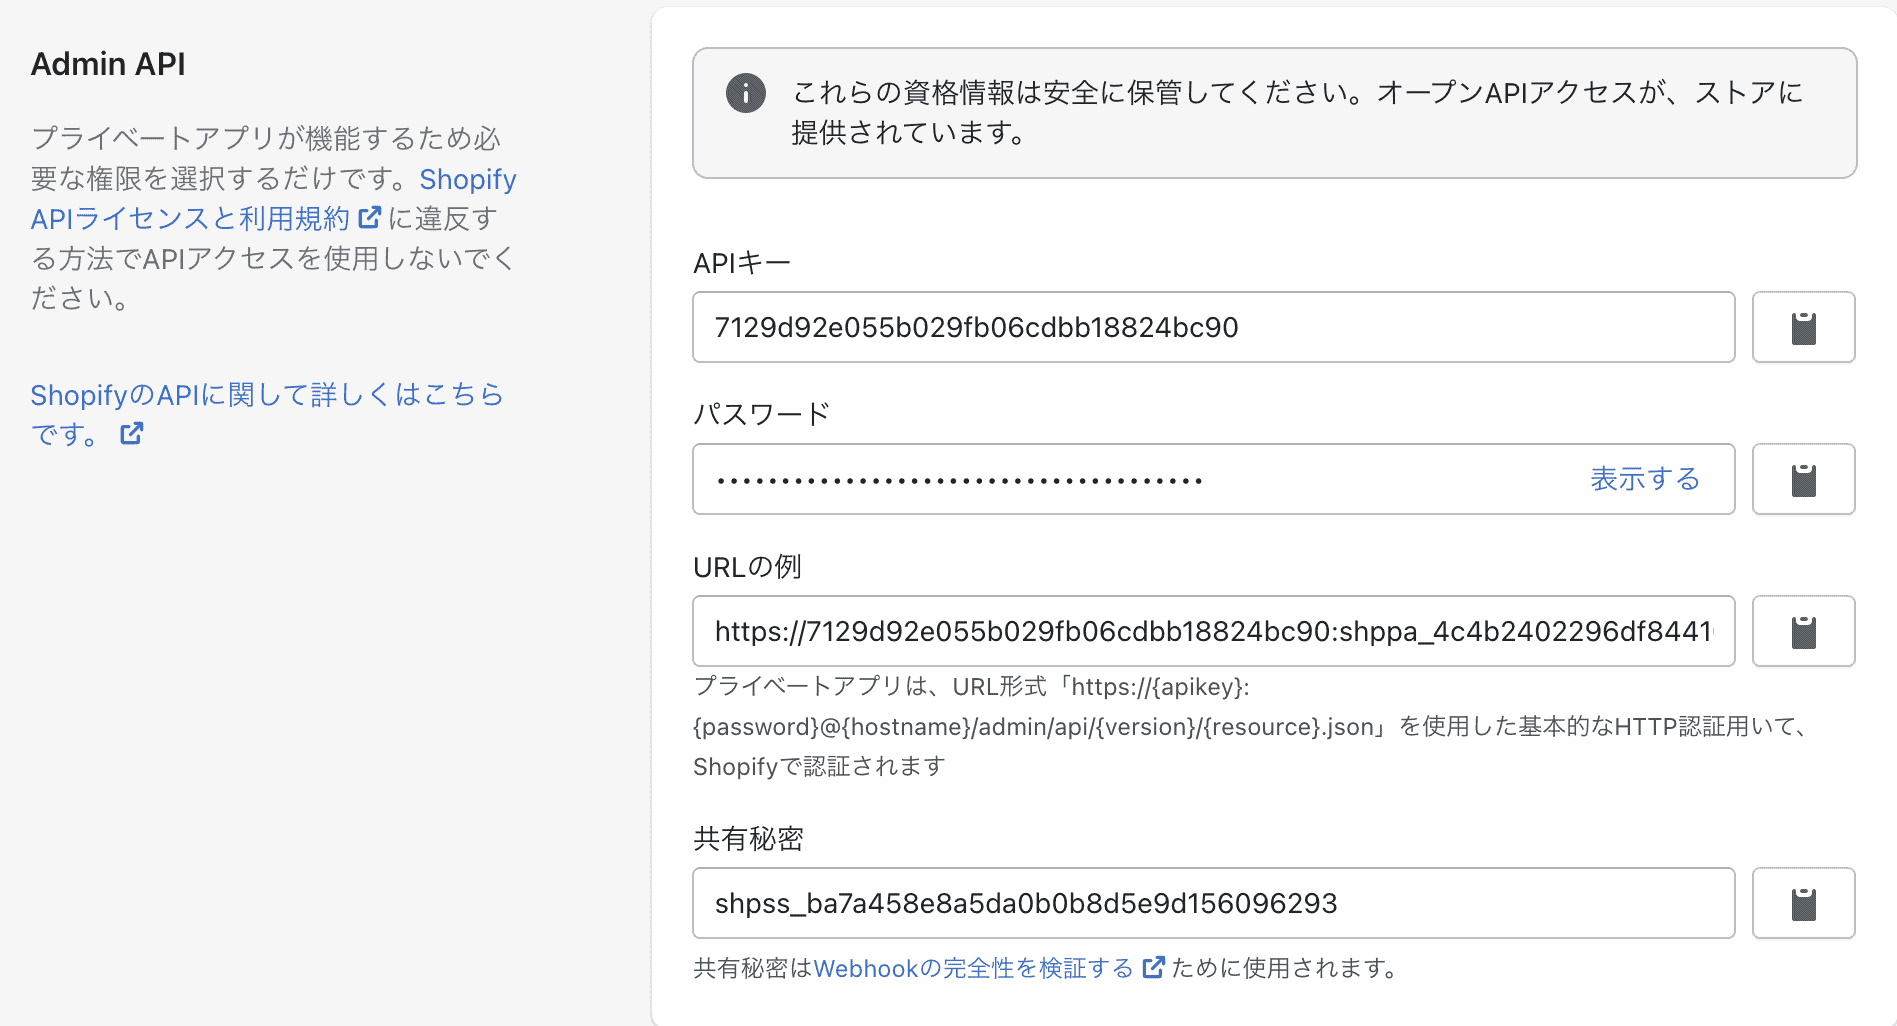Click inside the masked パスワード field
Viewport: 1897px width, 1026px height.
pyautogui.click(x=1100, y=479)
